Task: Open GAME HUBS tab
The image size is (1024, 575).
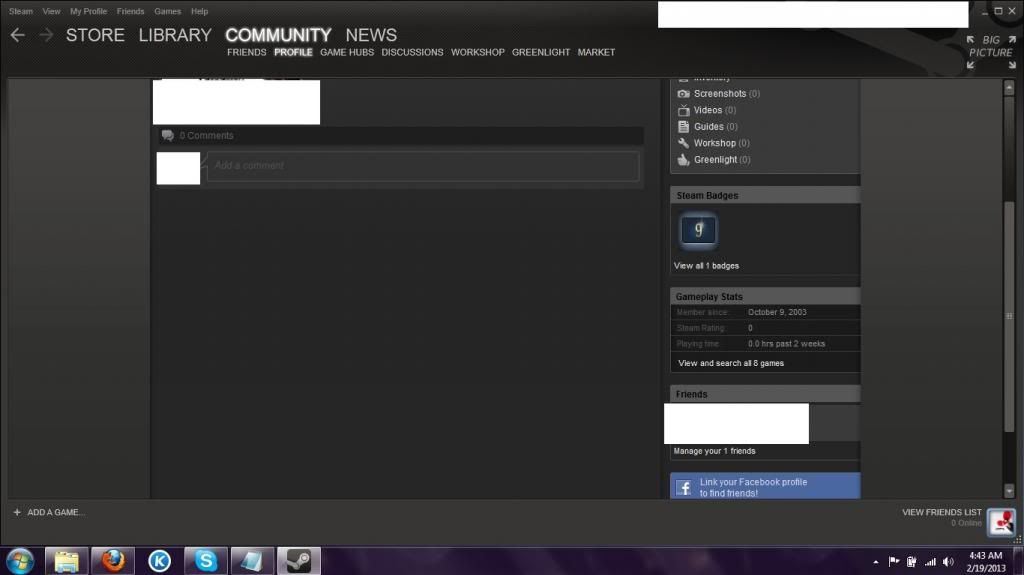Action: pos(347,52)
